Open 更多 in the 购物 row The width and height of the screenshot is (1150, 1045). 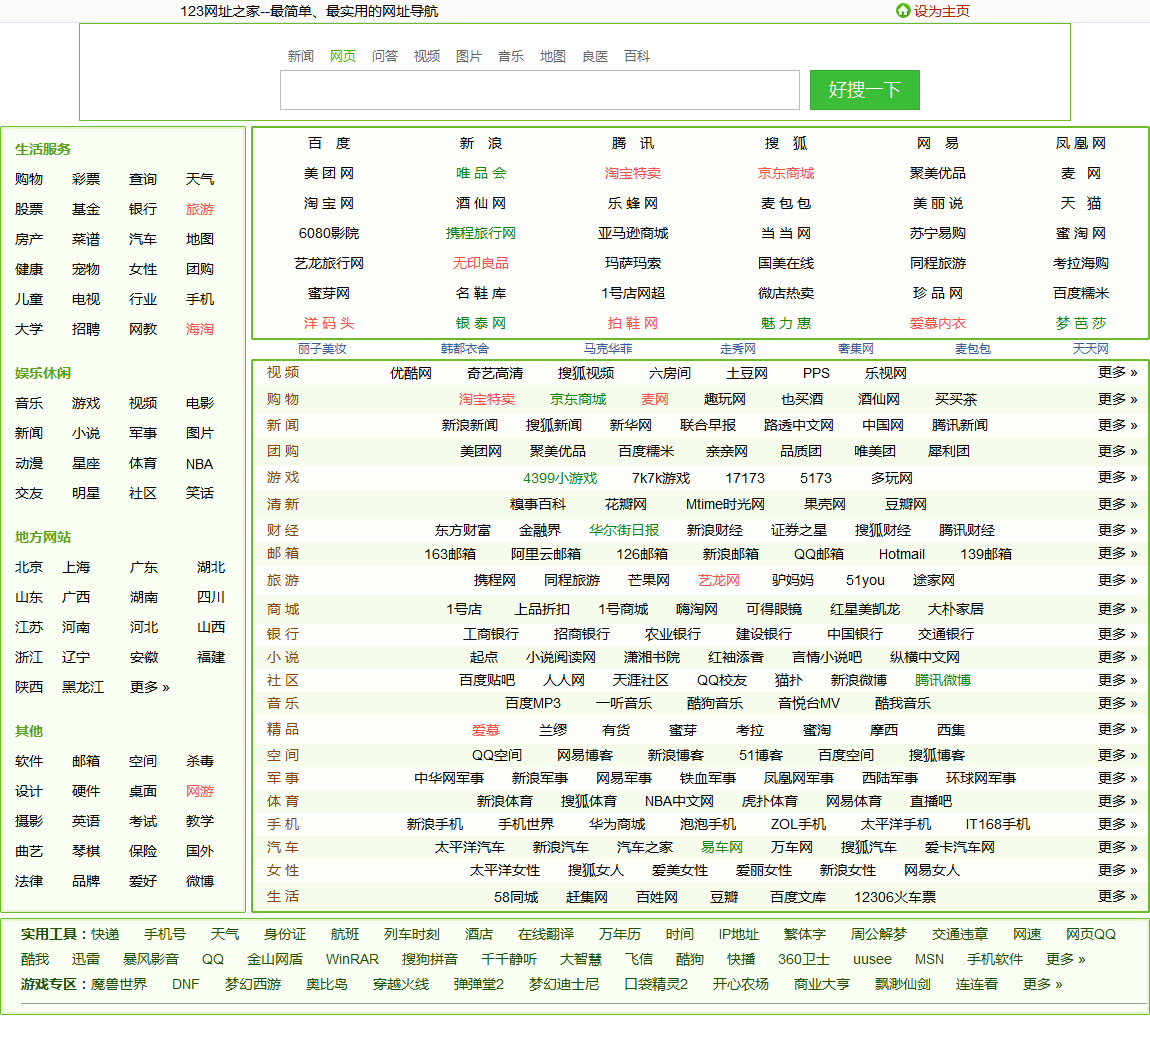(x=1117, y=400)
